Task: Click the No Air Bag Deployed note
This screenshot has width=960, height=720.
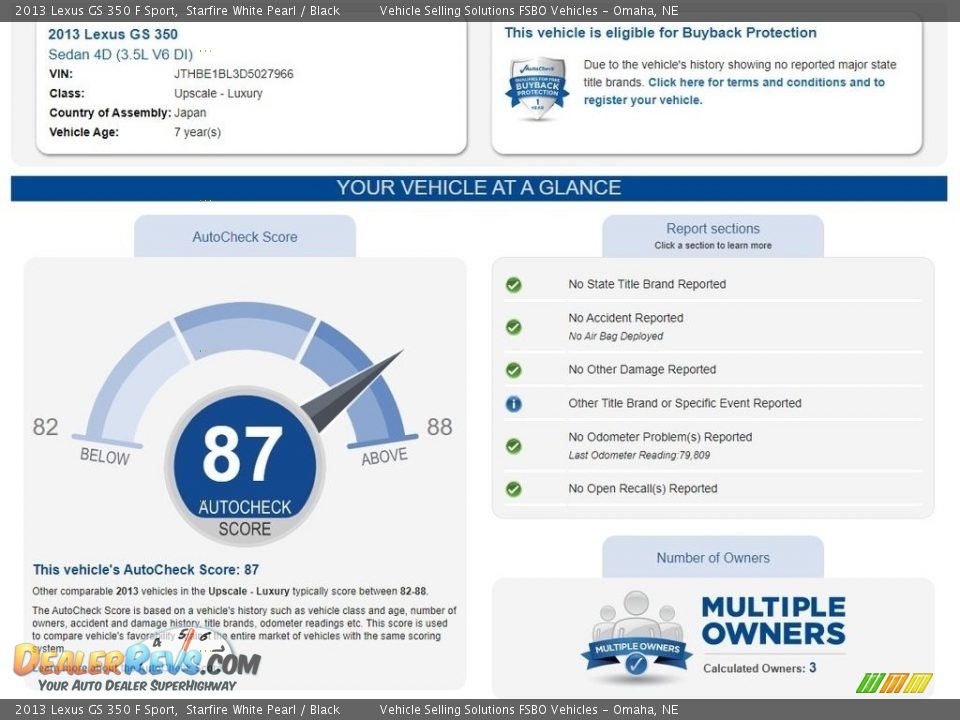Action: click(x=615, y=336)
